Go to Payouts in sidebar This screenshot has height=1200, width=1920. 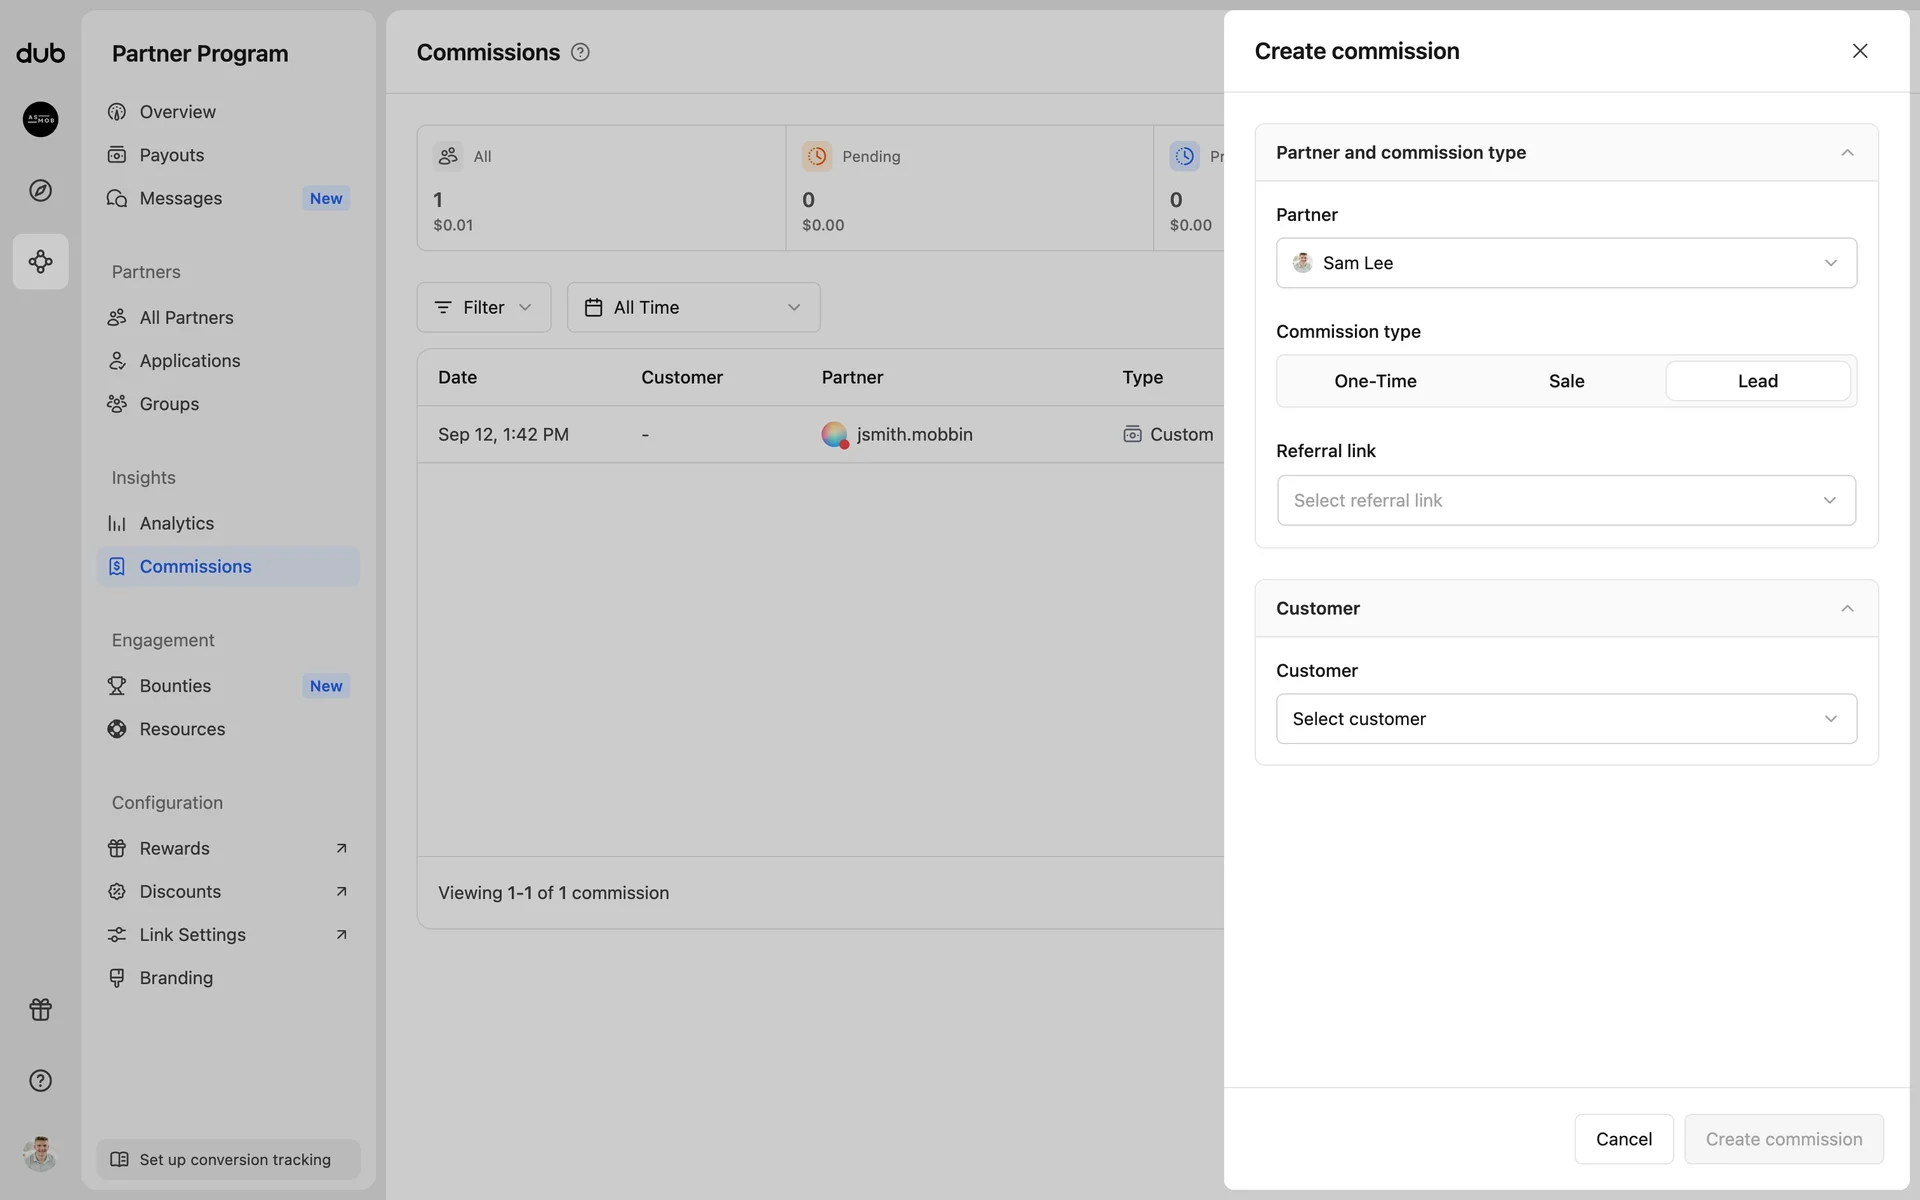pyautogui.click(x=172, y=155)
